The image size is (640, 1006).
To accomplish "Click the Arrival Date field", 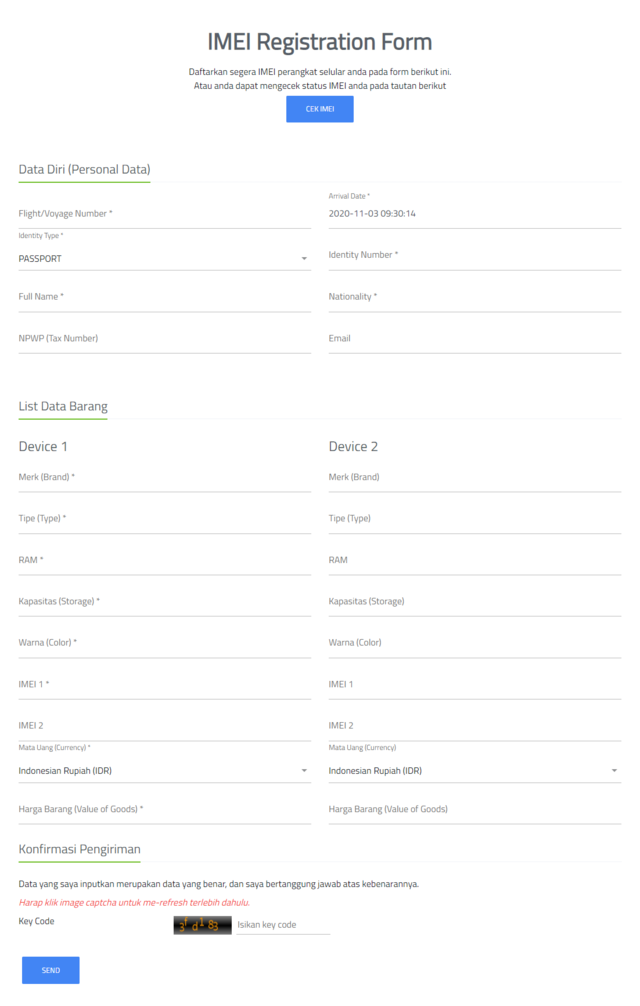I will (475, 214).
